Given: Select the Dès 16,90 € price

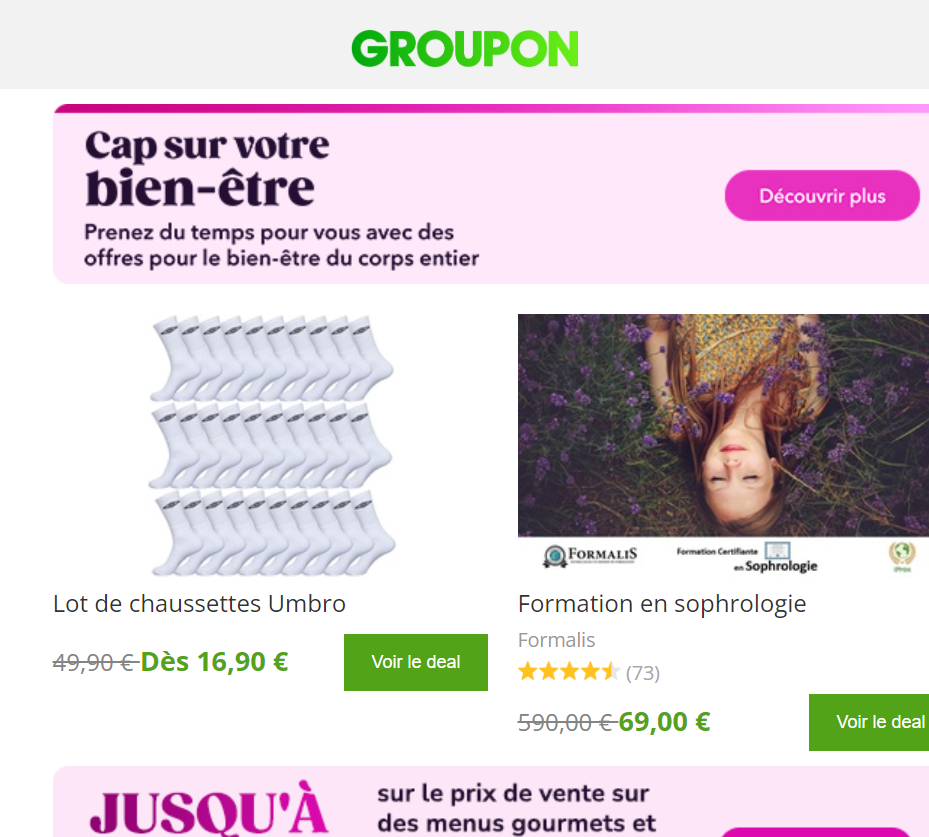Looking at the screenshot, I should [x=214, y=662].
